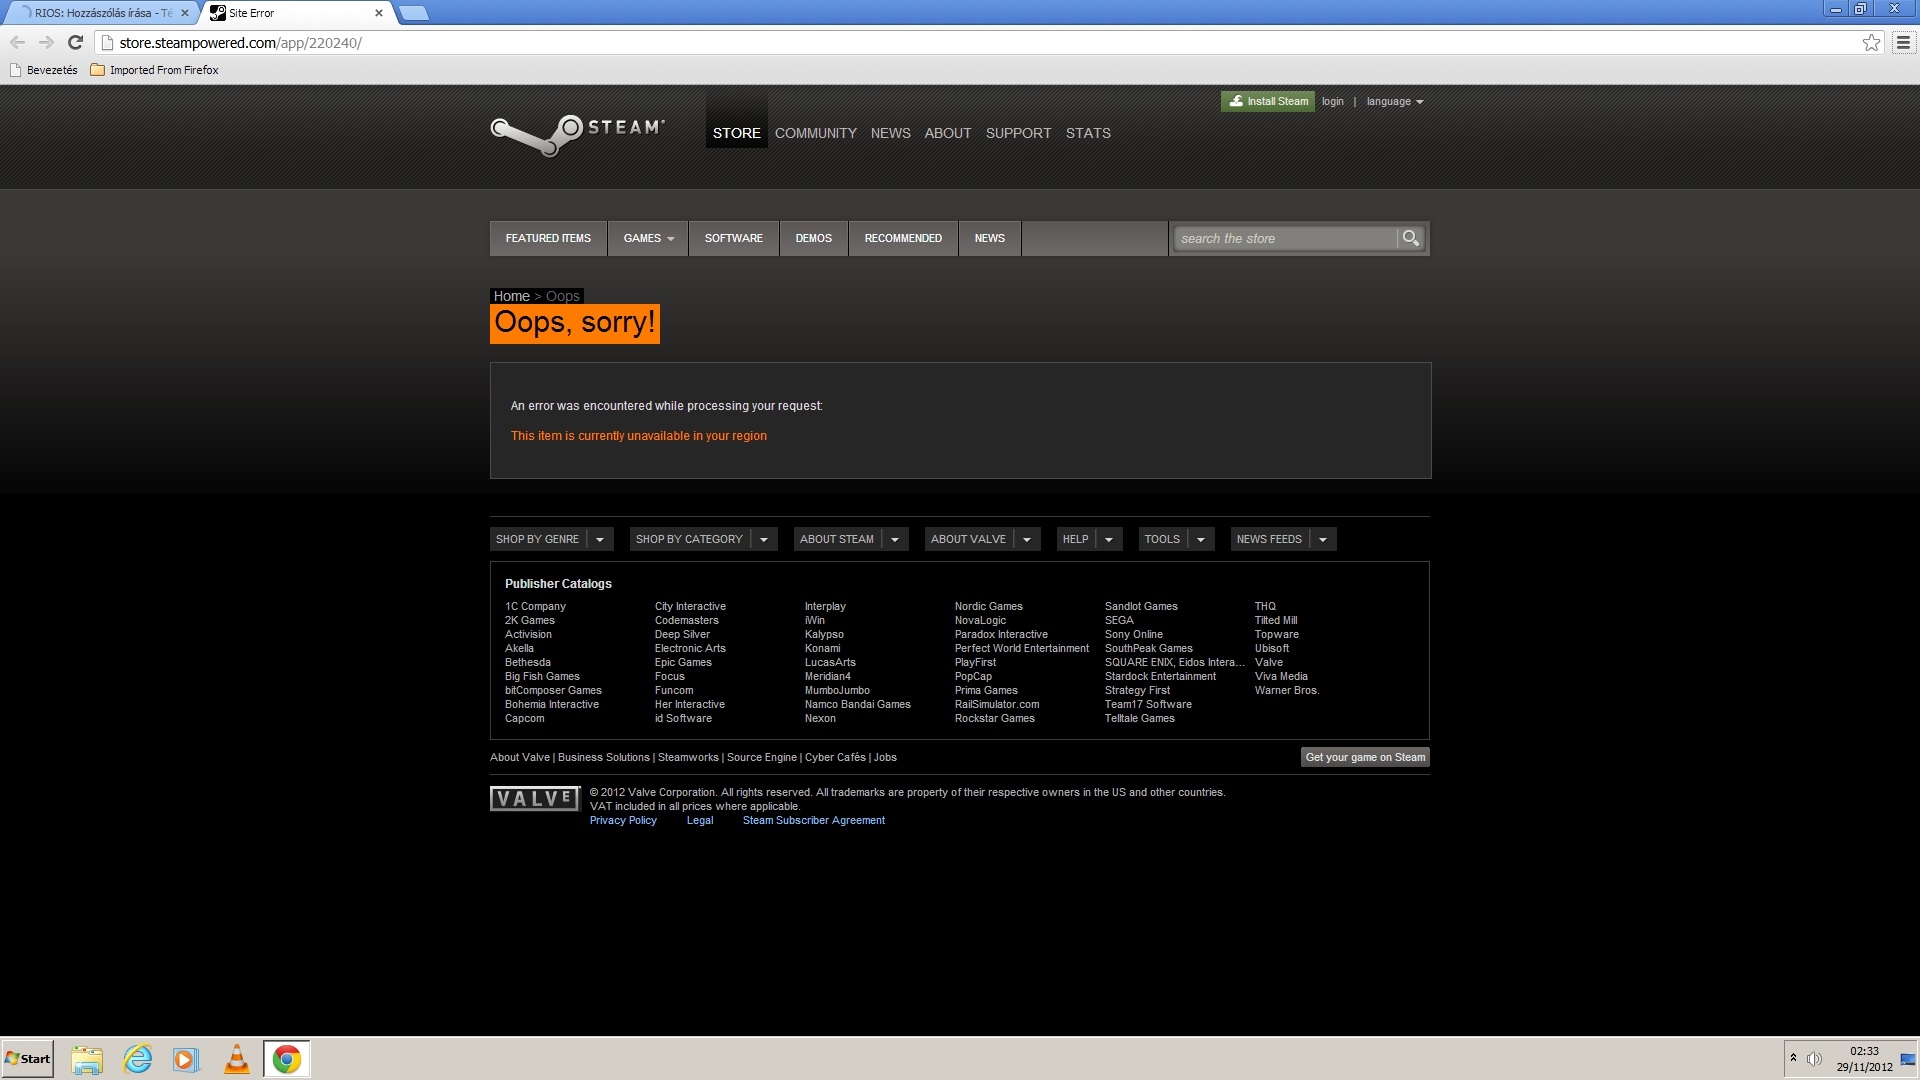Launch Internet Explorer from the taskbar
Image resolution: width=1920 pixels, height=1080 pixels.
(137, 1059)
